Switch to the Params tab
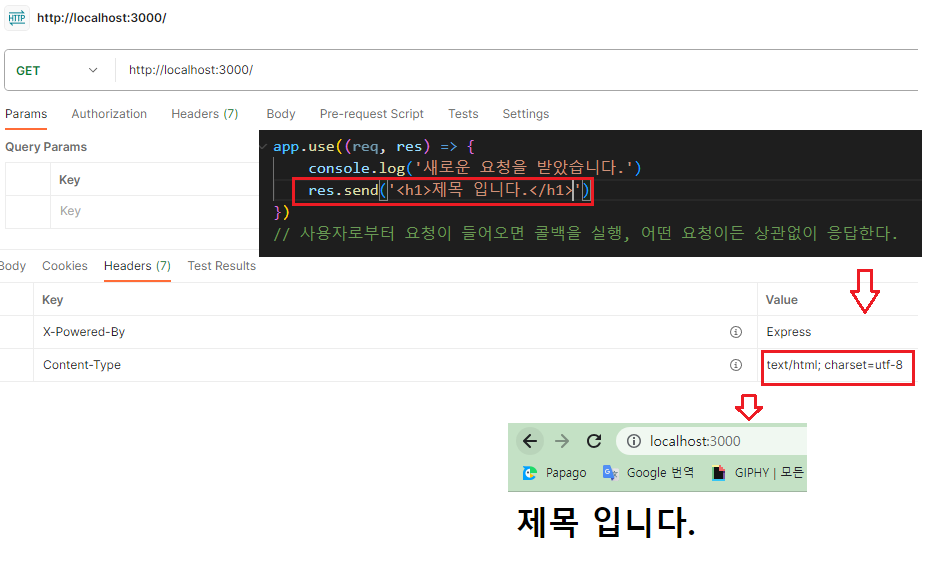Screen dimensions: 952x561 tap(26, 114)
